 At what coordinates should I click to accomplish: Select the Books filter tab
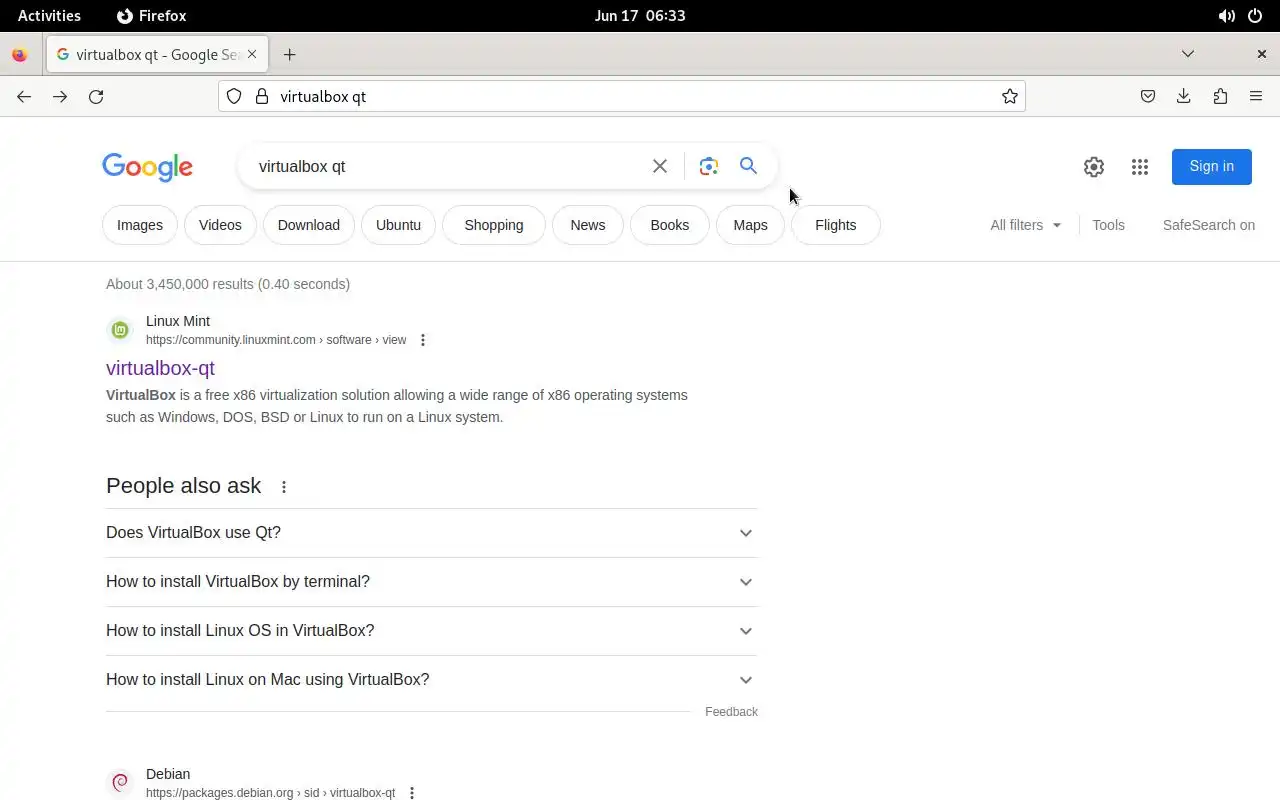[670, 225]
